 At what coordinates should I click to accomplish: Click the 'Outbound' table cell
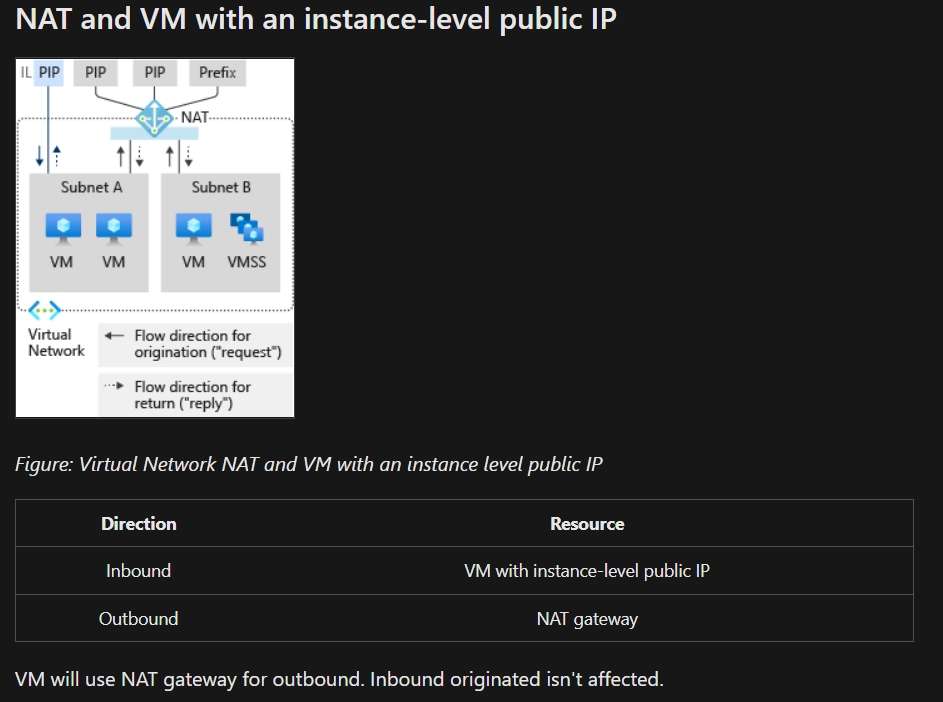pyautogui.click(x=138, y=618)
